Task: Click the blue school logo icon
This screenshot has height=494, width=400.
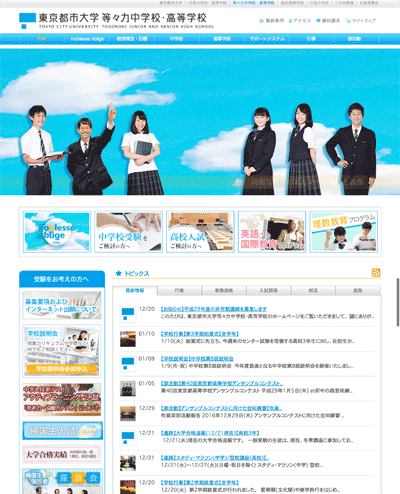Action: pos(27,21)
